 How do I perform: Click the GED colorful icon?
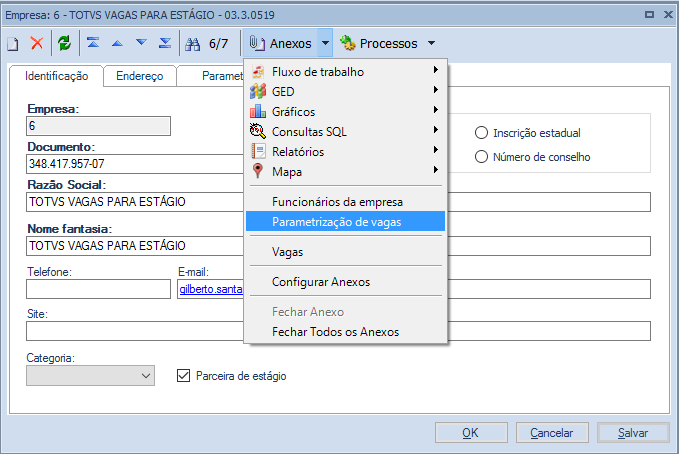click(x=258, y=91)
